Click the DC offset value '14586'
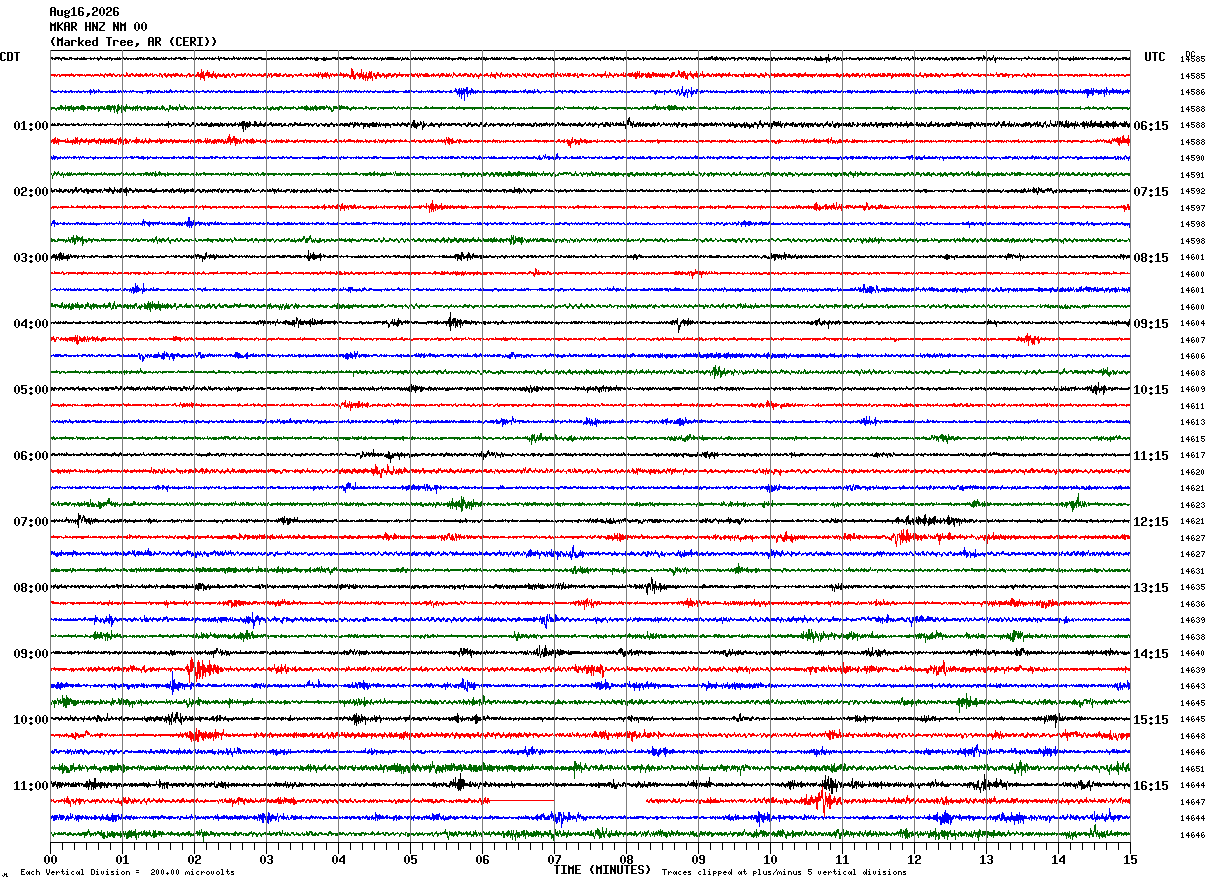The width and height of the screenshot is (1210, 886). click(1192, 92)
